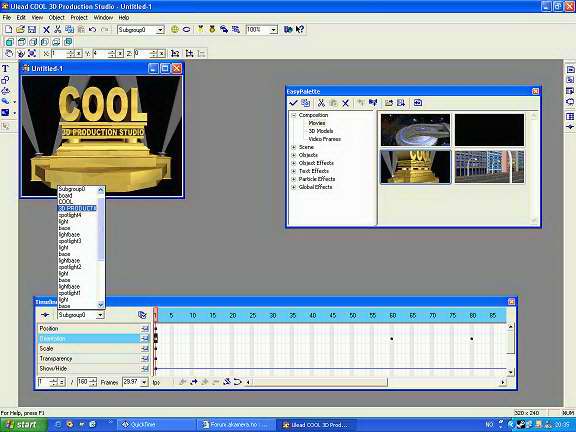Toggle the icon at the end of the Scale row
The height and width of the screenshot is (432, 576).
click(145, 349)
